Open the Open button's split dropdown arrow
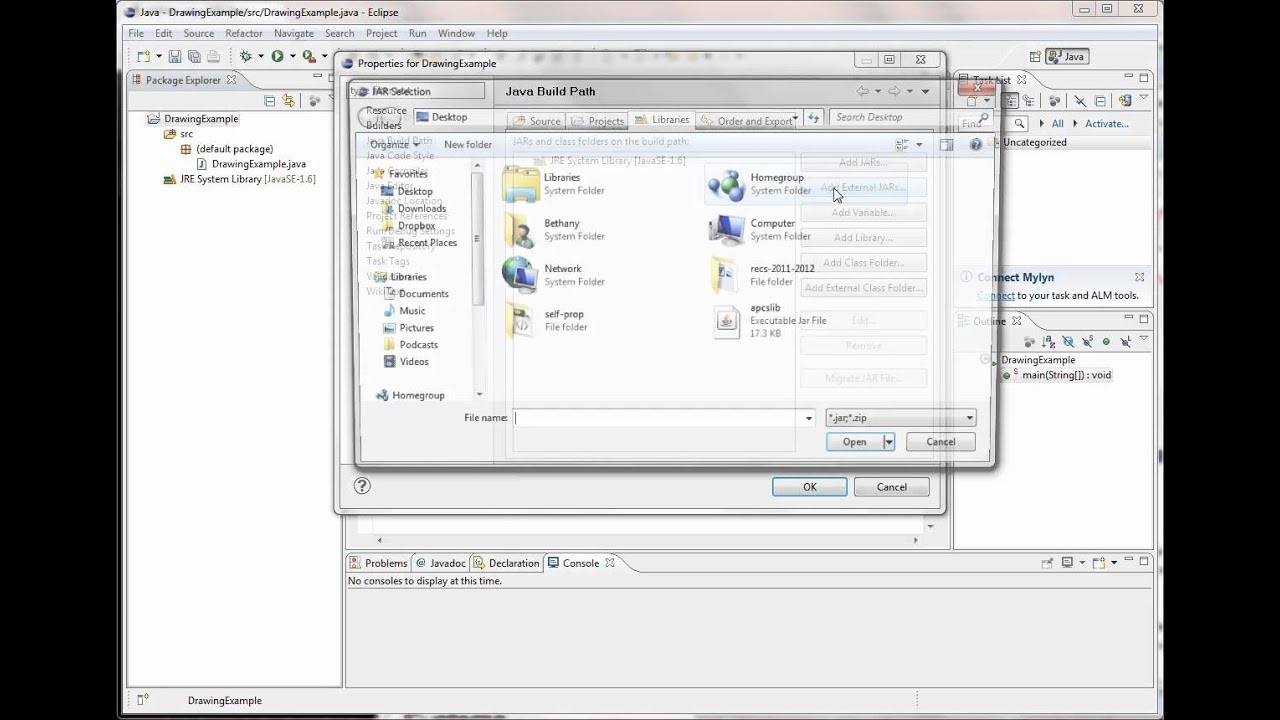1280x720 pixels. [x=888, y=441]
